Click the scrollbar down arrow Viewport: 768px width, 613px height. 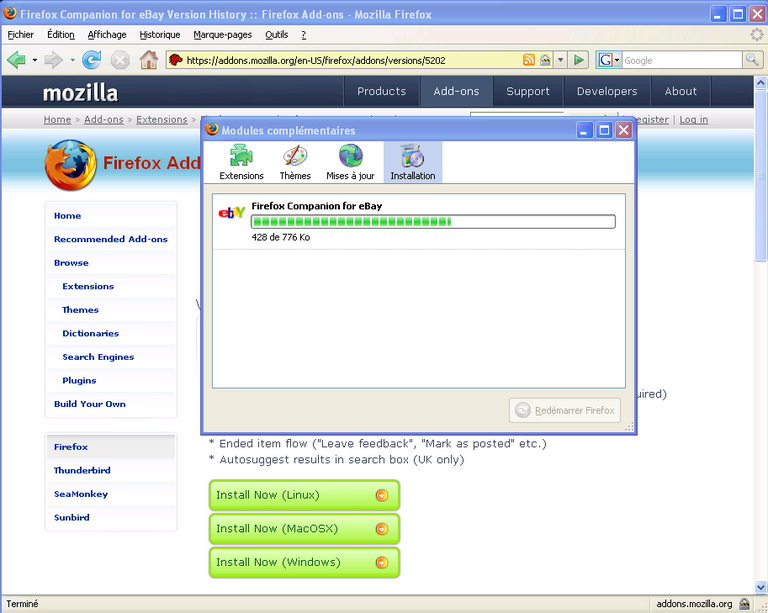[x=761, y=587]
